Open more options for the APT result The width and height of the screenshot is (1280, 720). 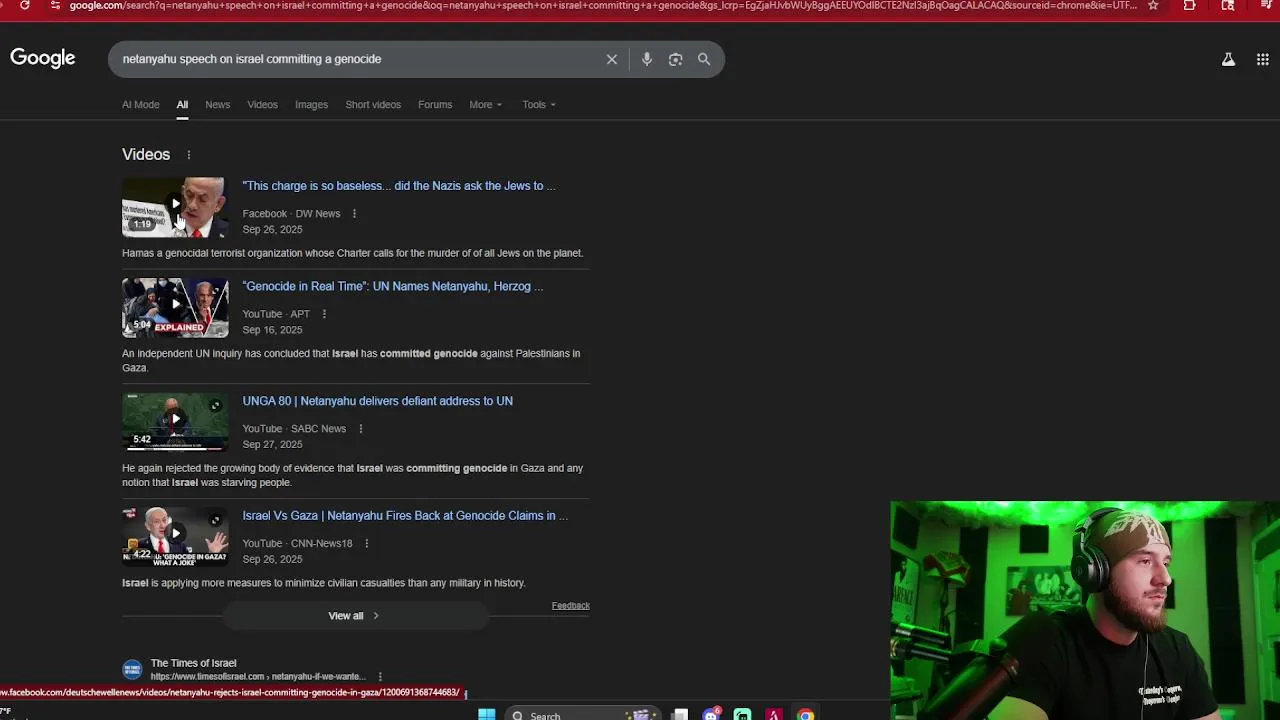click(x=324, y=314)
